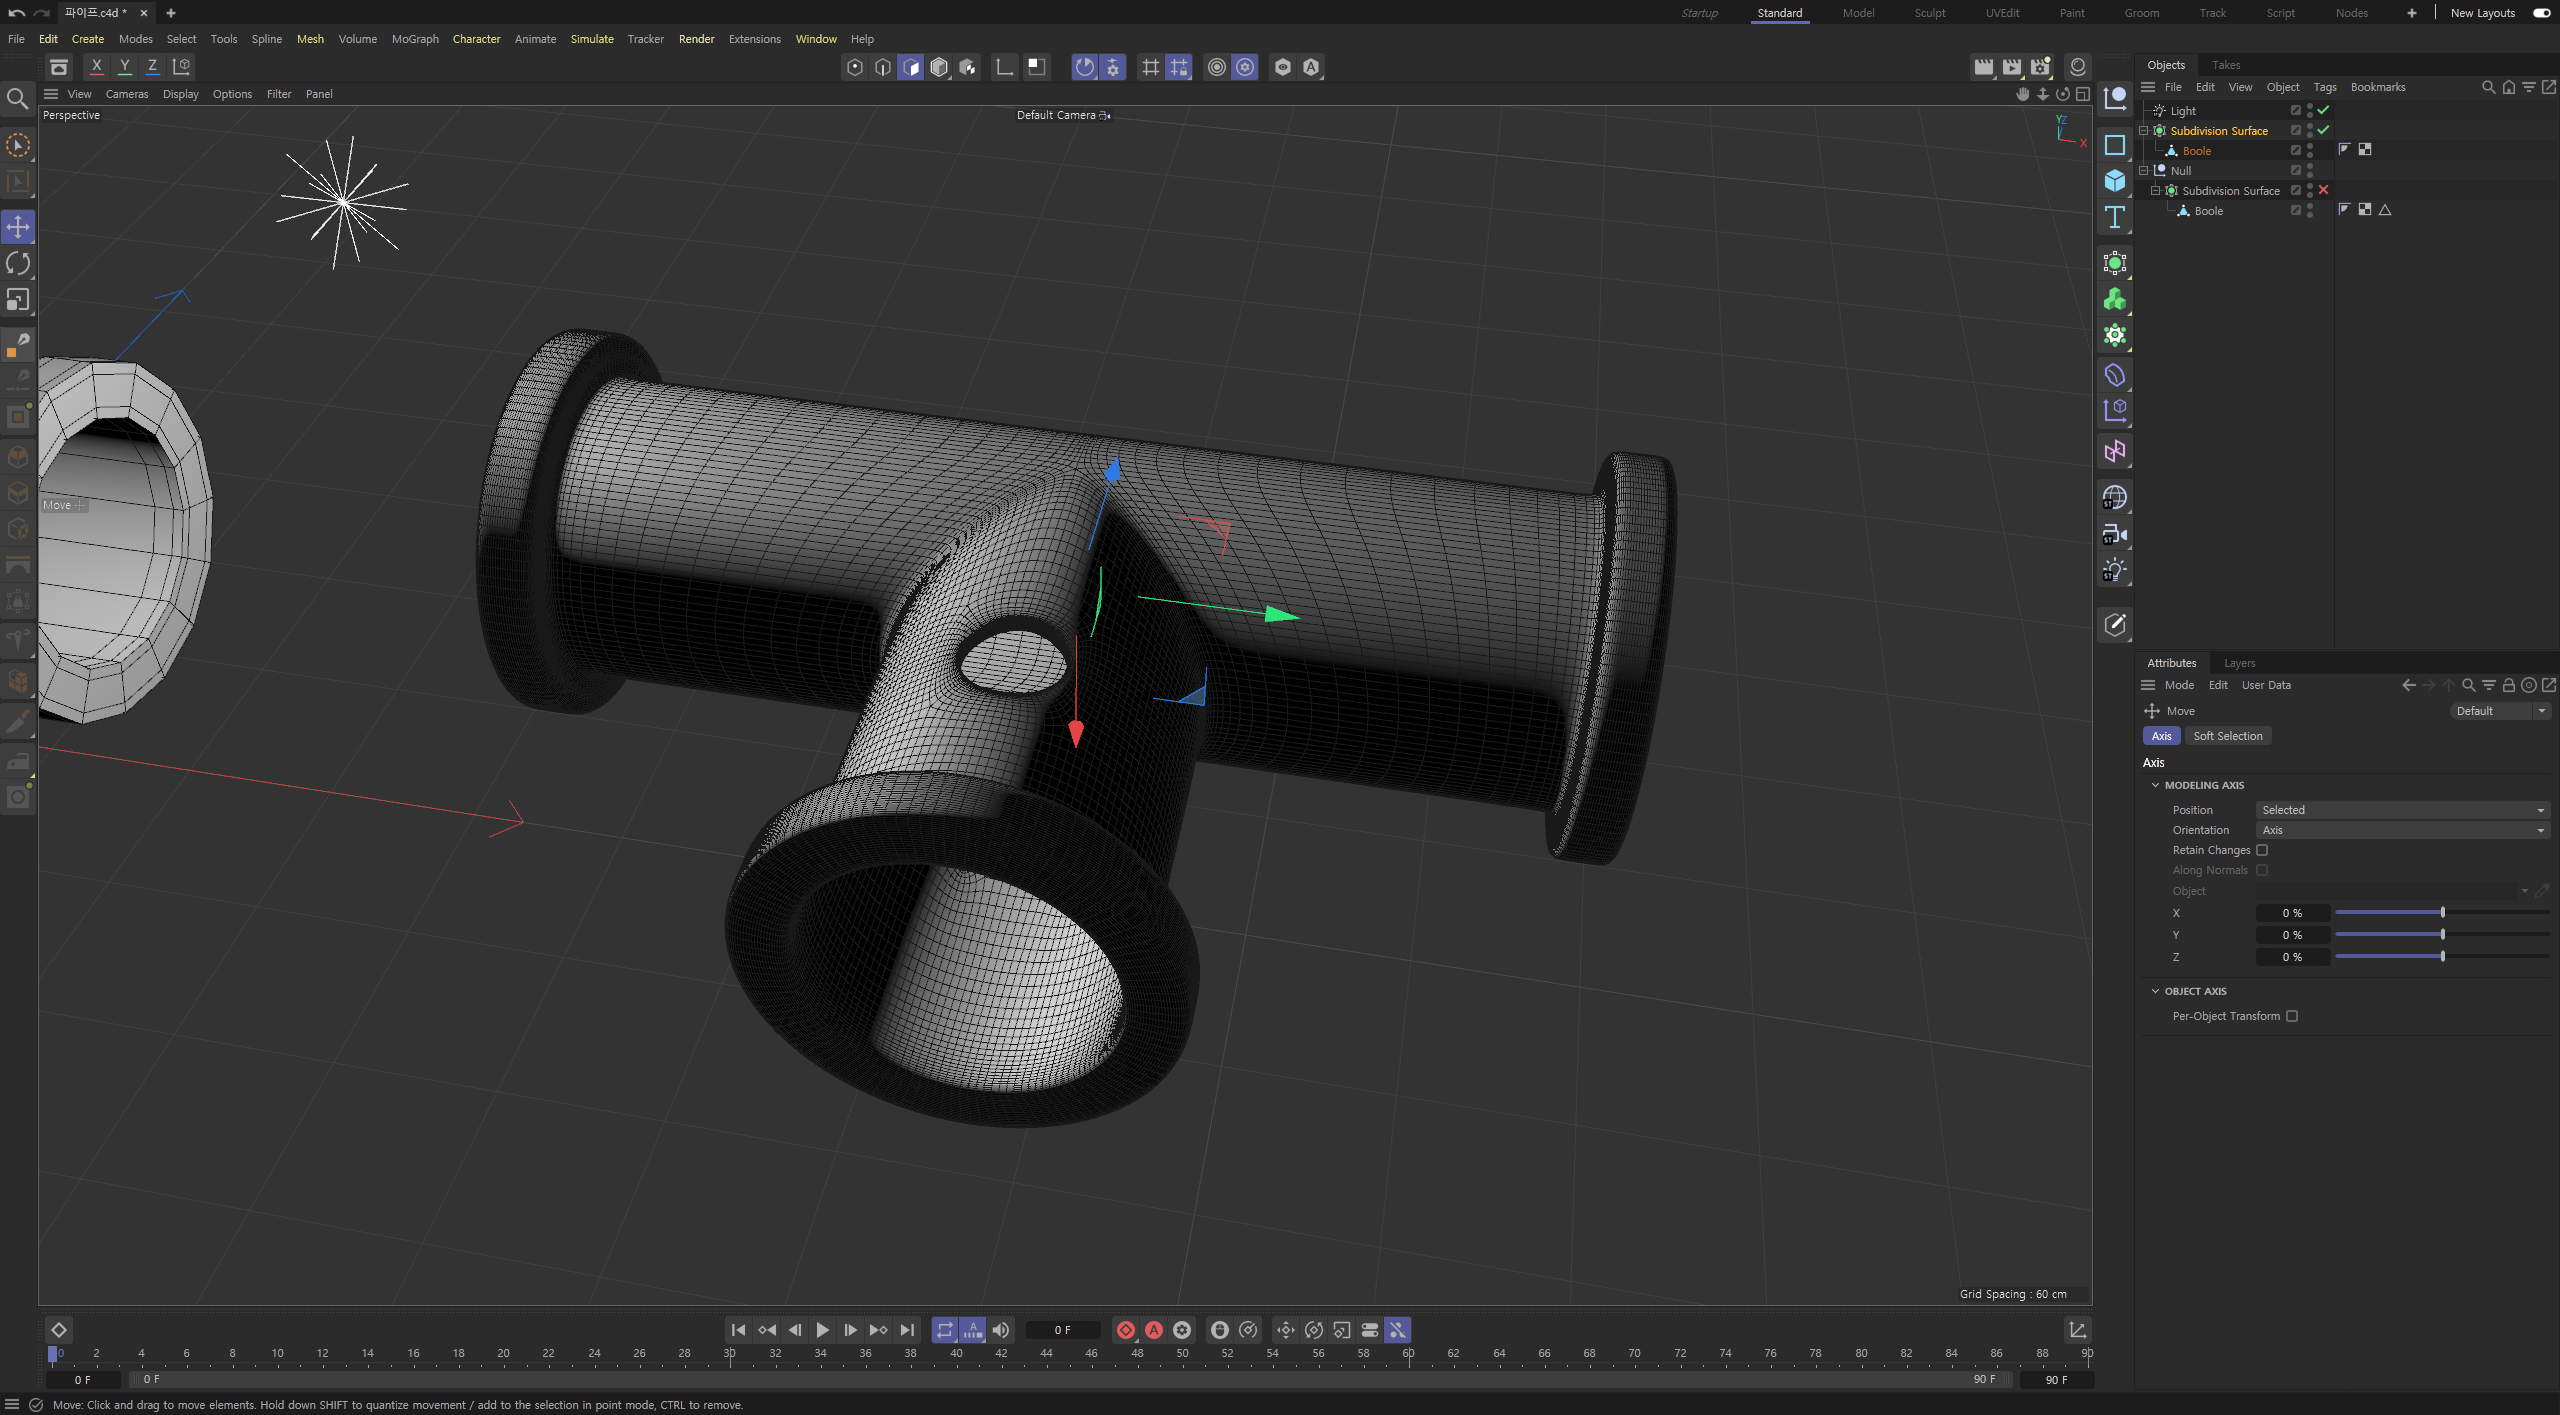Check the Per-Object Transform checkbox
The height and width of the screenshot is (1415, 2560).
[2292, 1016]
